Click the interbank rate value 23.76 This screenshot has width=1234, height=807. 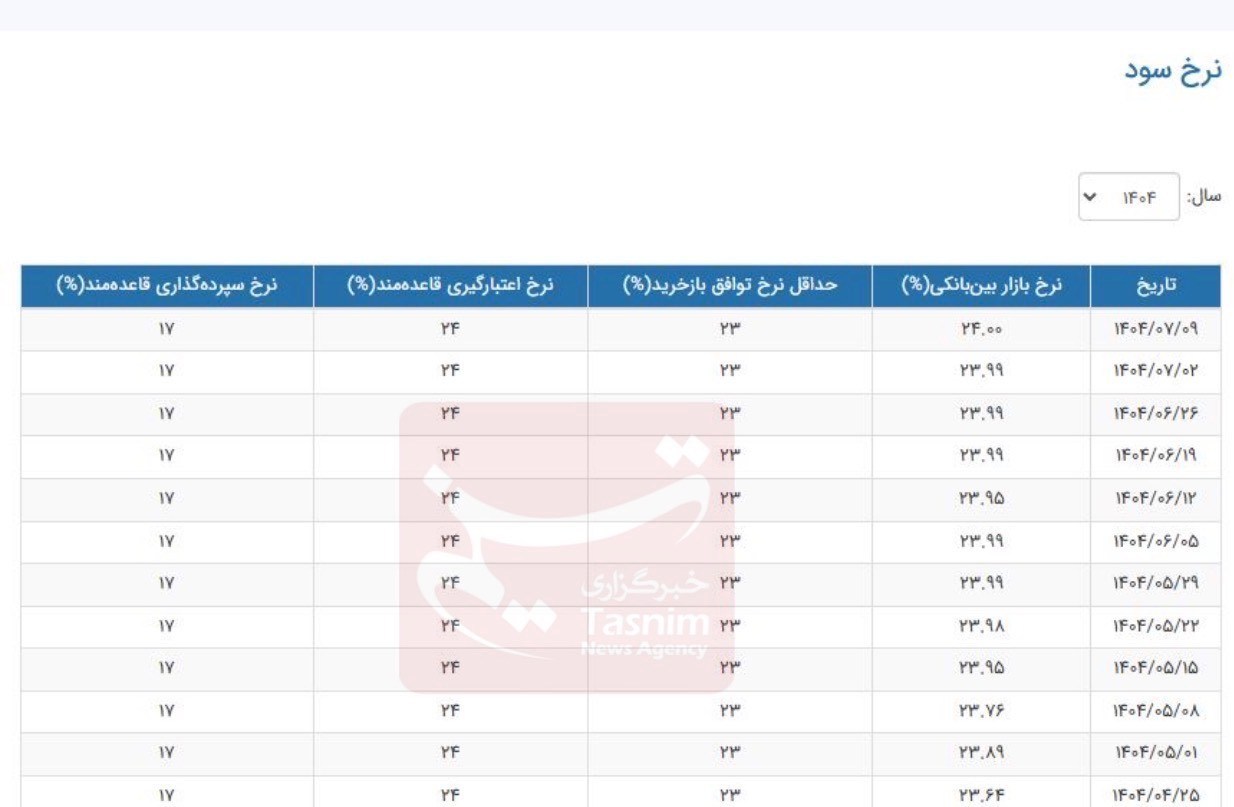979,712
